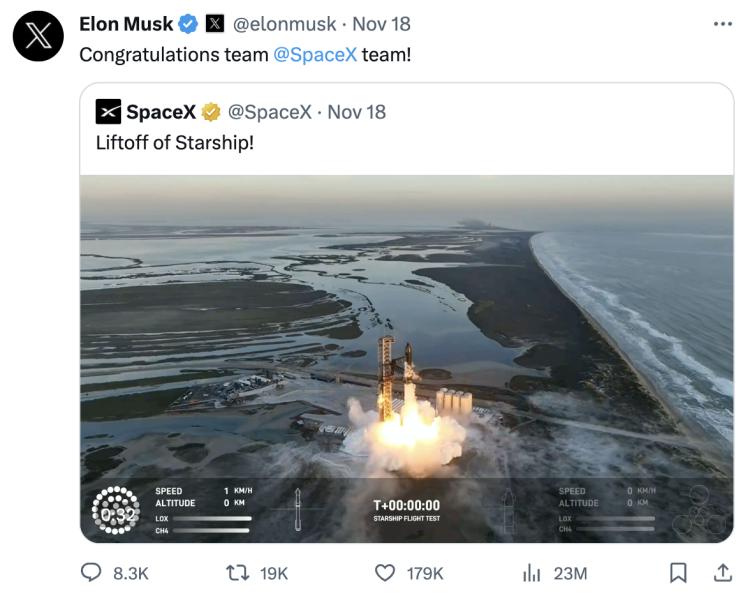Image resolution: width=750 pixels, height=596 pixels.
Task: View post analytics showing 23M views
Action: point(532,572)
